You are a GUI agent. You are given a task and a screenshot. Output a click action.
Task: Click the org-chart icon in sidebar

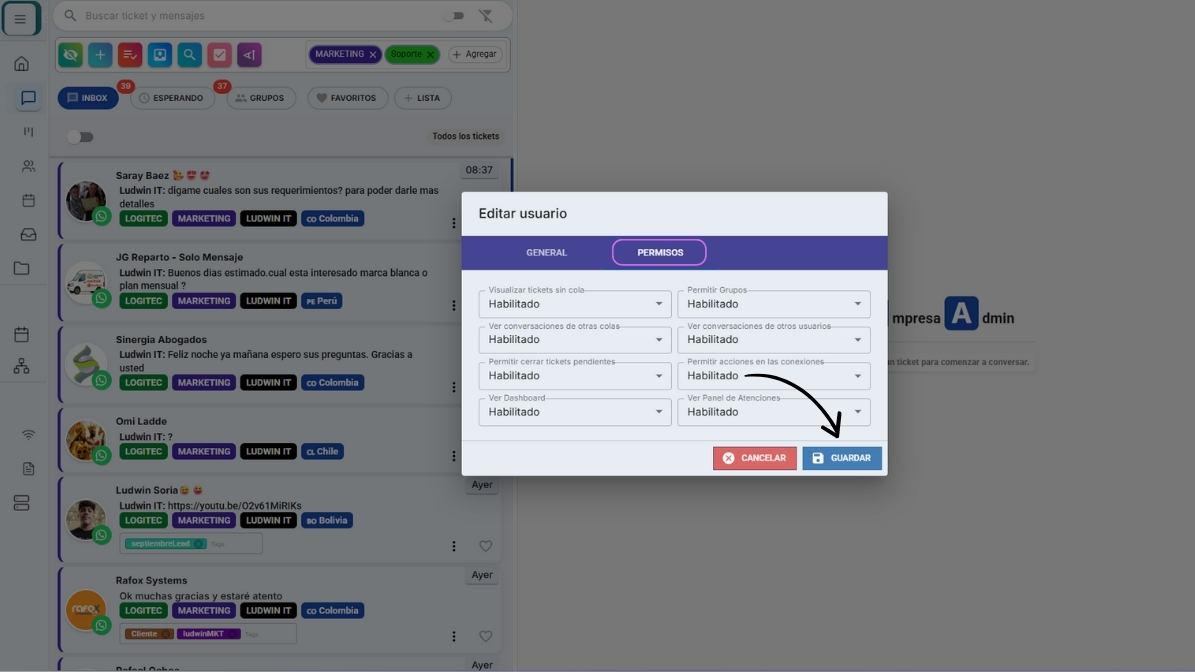tap(21, 367)
